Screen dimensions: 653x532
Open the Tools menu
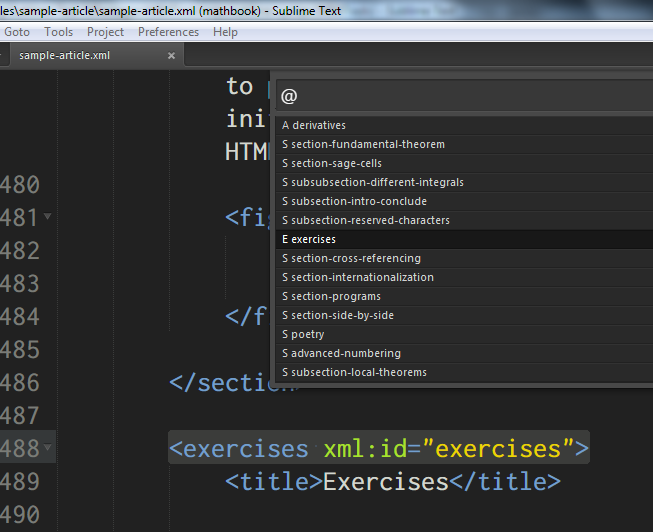pos(58,32)
